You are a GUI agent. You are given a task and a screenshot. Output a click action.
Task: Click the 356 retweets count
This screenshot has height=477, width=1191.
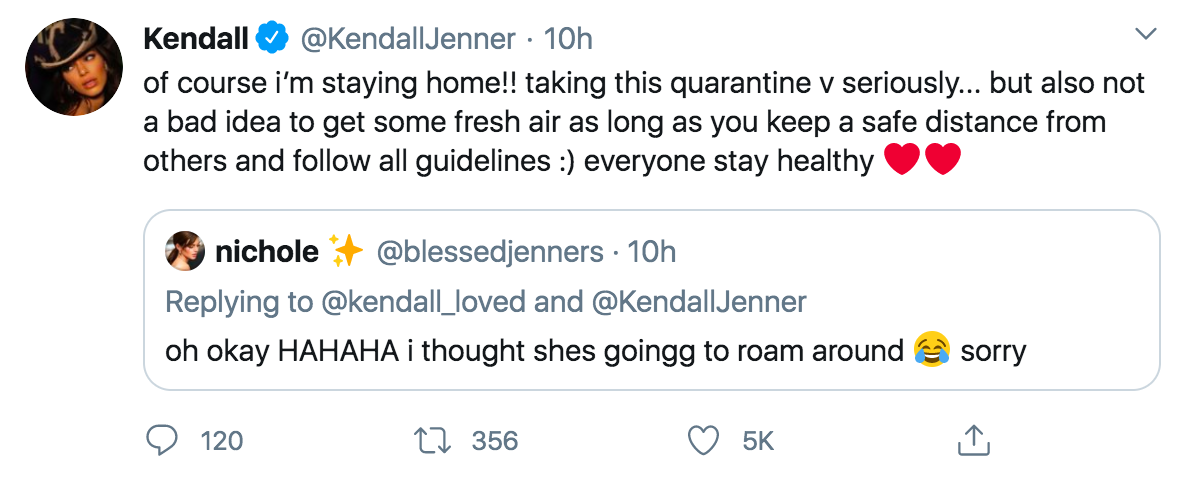coord(494,441)
